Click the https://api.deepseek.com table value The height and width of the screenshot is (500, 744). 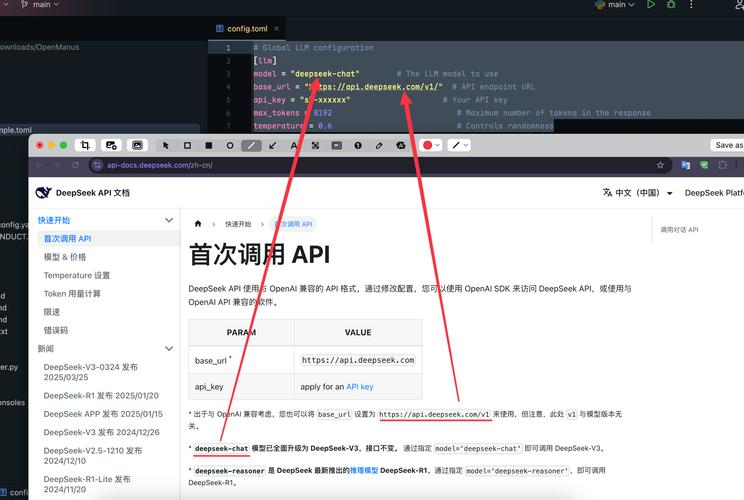pos(358,360)
